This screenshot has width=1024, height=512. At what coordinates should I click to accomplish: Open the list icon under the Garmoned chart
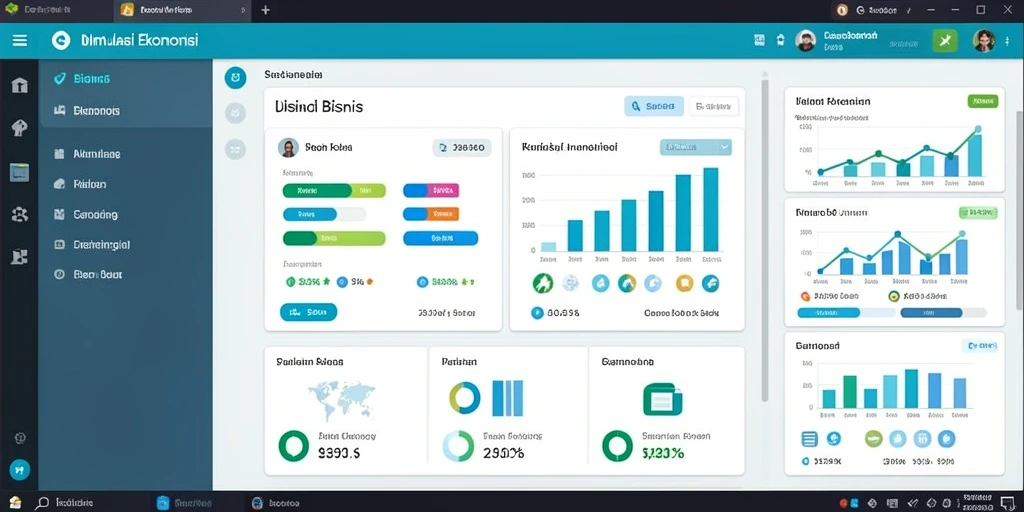click(x=809, y=439)
